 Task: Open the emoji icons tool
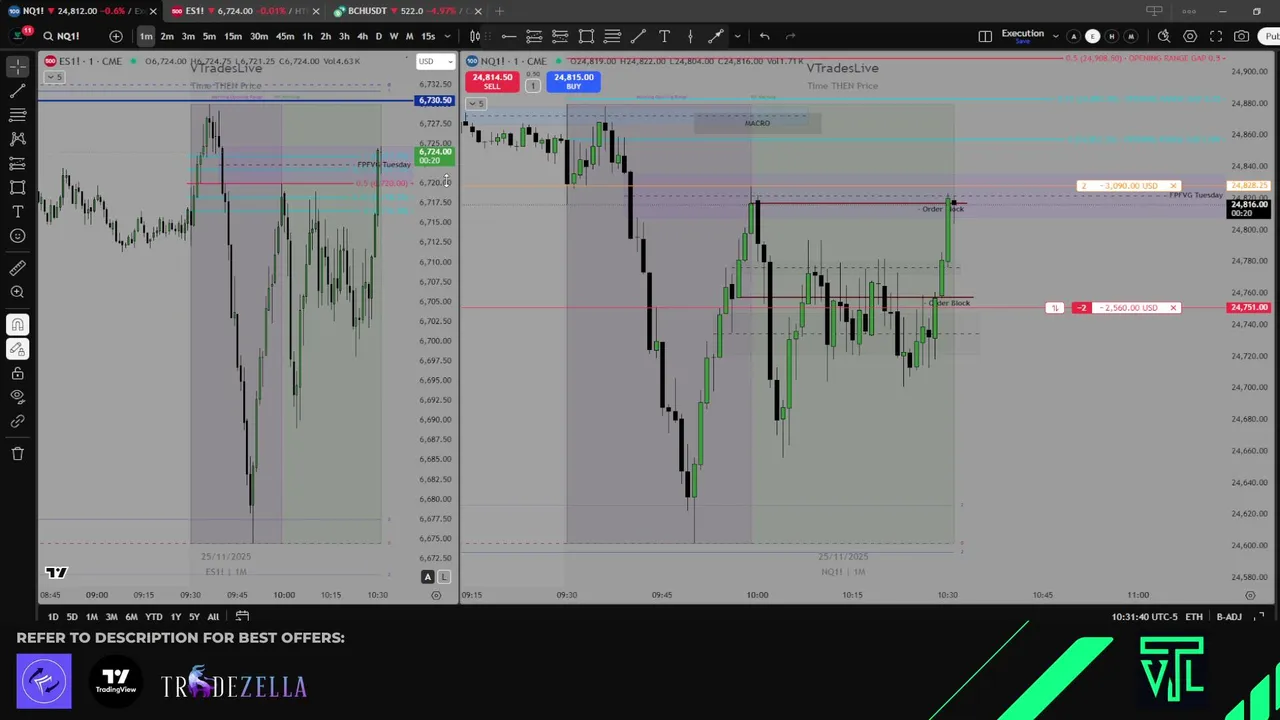[18, 236]
